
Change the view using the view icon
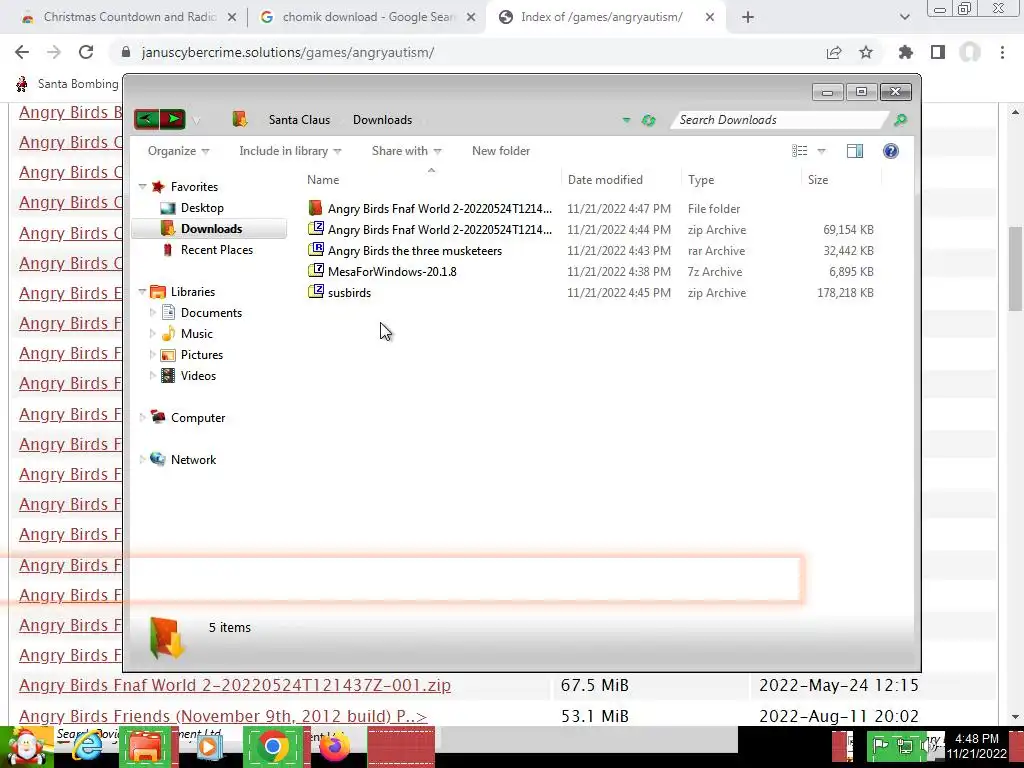coord(799,151)
